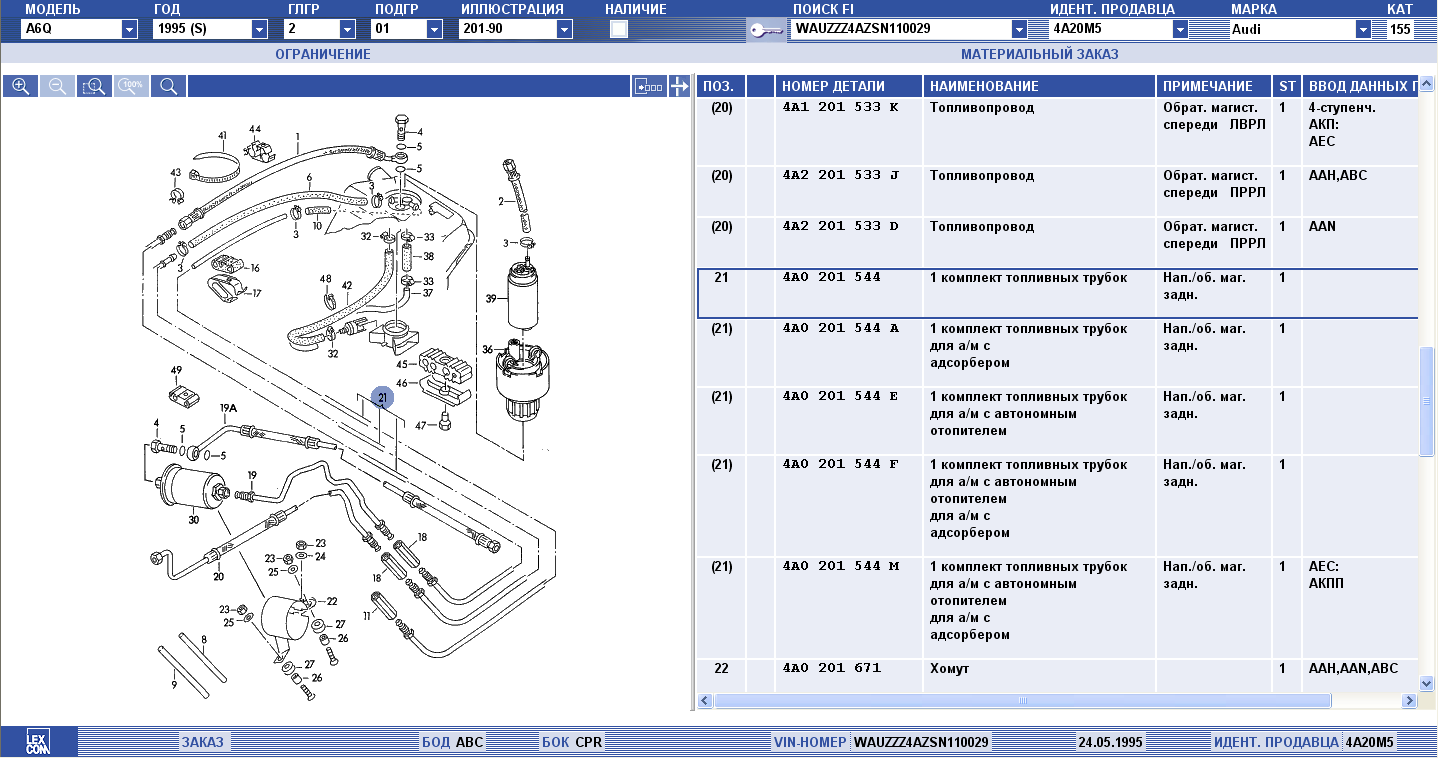Click the illustration thumbnails navigation icon
The image size is (1438, 758).
(x=649, y=87)
